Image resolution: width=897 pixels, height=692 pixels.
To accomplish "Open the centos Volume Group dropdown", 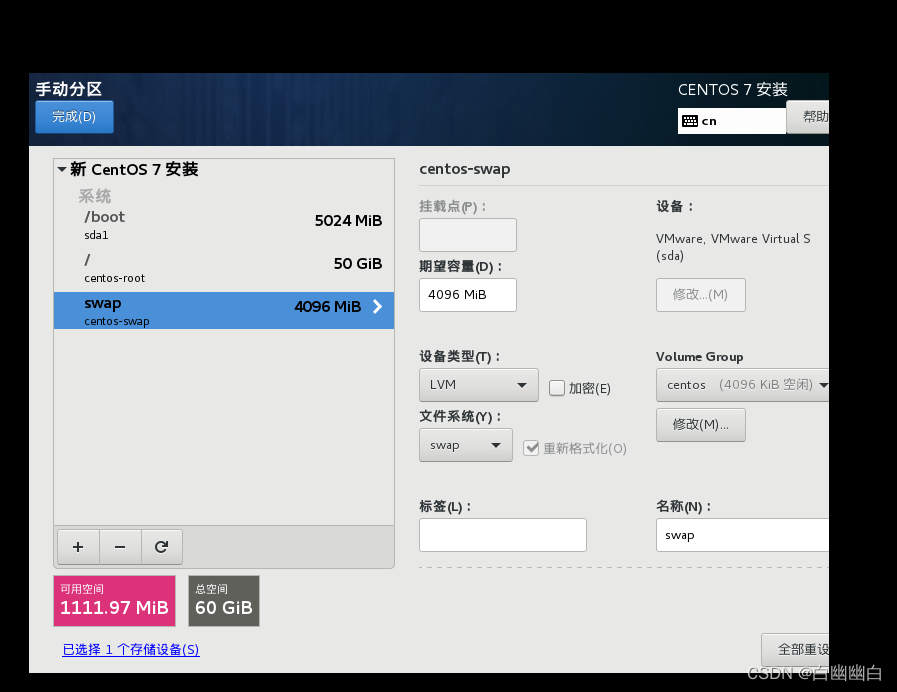I will (x=743, y=385).
